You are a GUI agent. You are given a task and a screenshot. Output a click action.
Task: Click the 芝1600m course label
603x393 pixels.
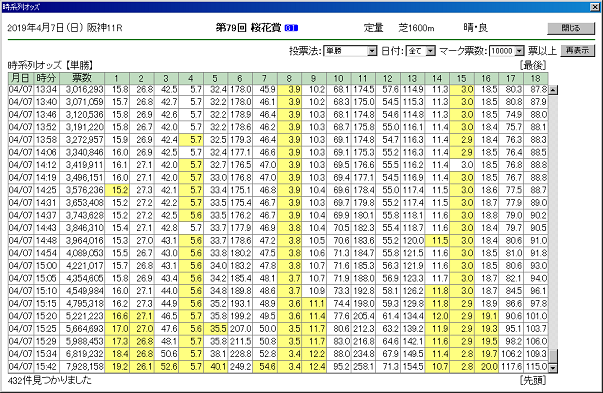[416, 28]
